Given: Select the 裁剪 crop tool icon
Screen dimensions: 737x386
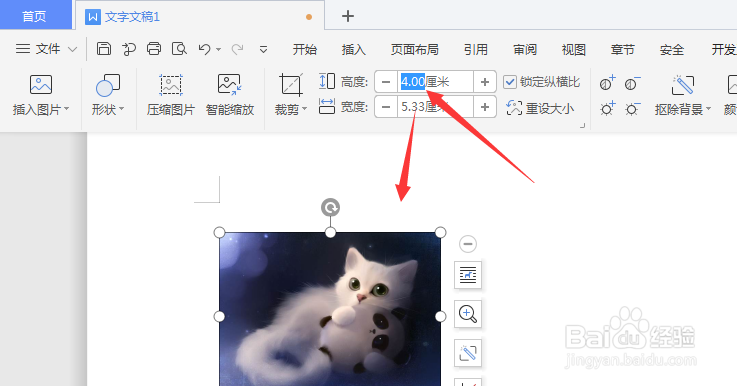Looking at the screenshot, I should point(290,85).
